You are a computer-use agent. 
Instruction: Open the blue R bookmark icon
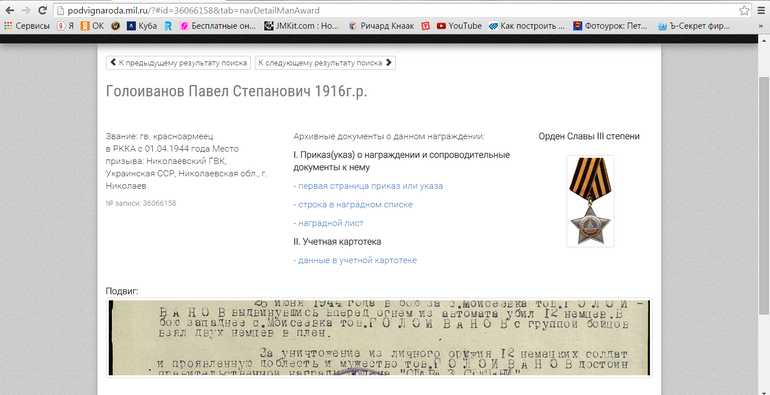[x=168, y=26]
